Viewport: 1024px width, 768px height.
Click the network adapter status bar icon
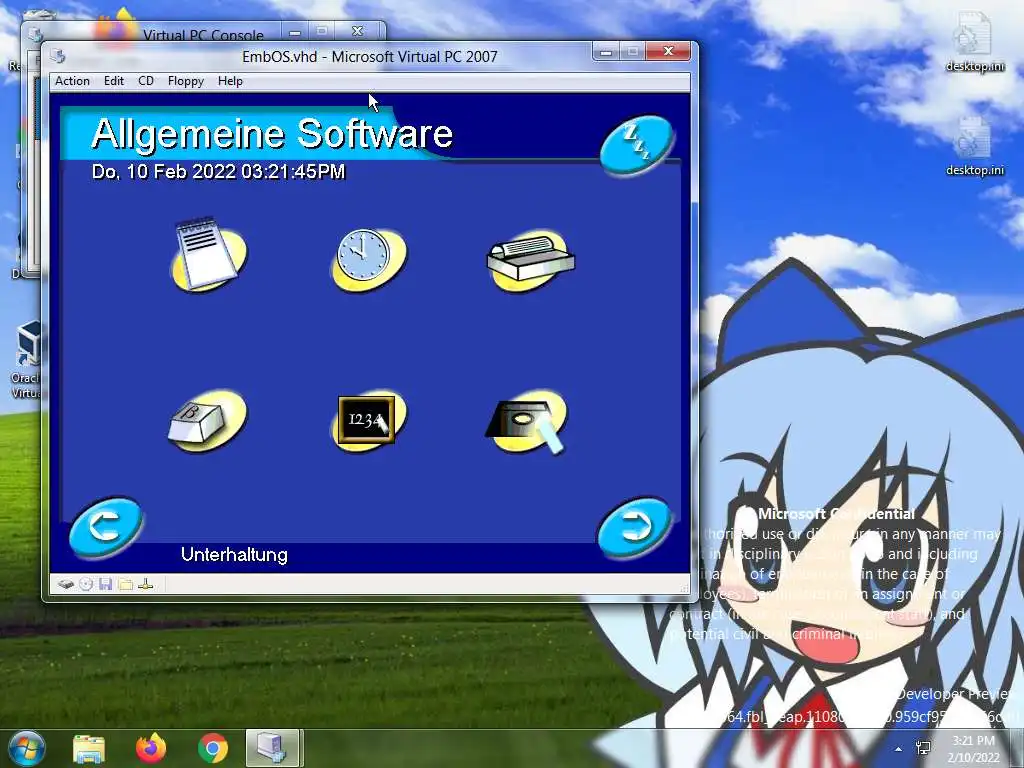click(146, 584)
